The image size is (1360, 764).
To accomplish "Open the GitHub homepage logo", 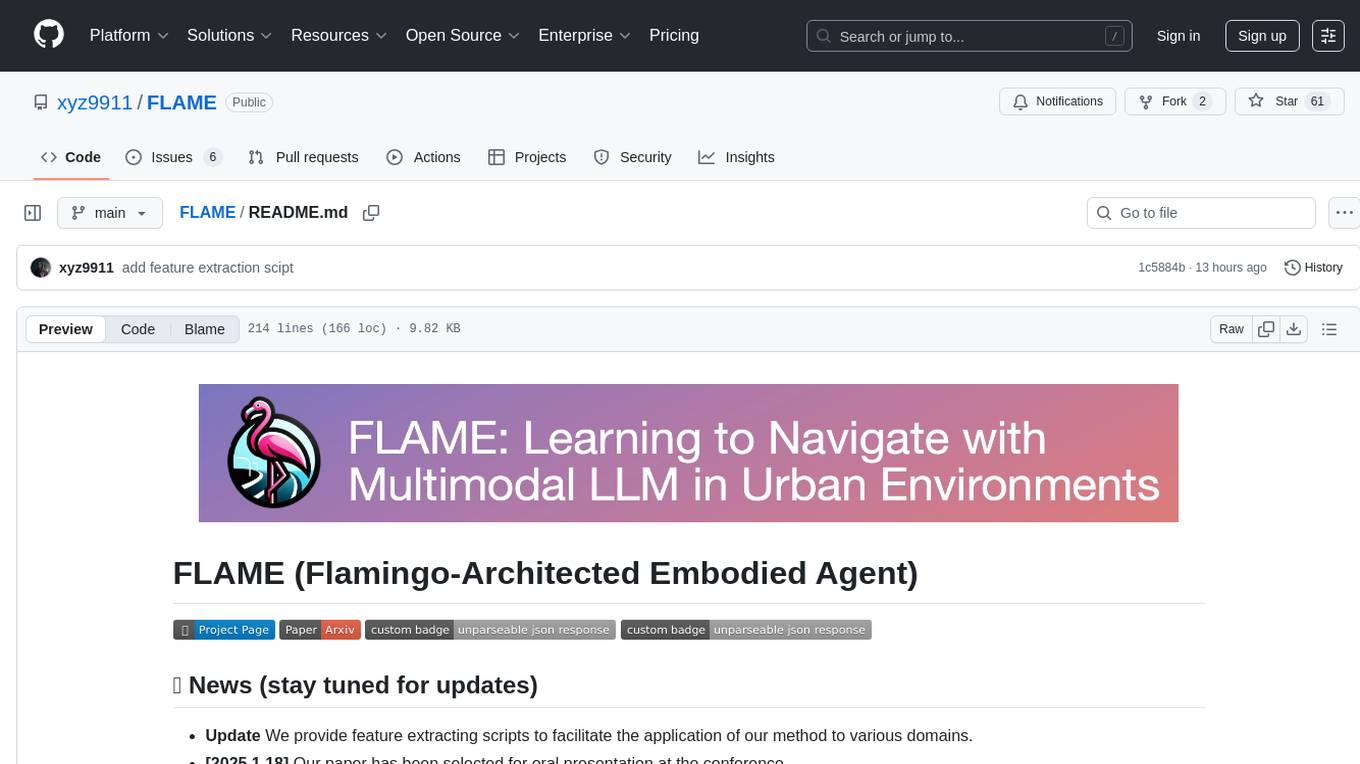I will 49,35.
